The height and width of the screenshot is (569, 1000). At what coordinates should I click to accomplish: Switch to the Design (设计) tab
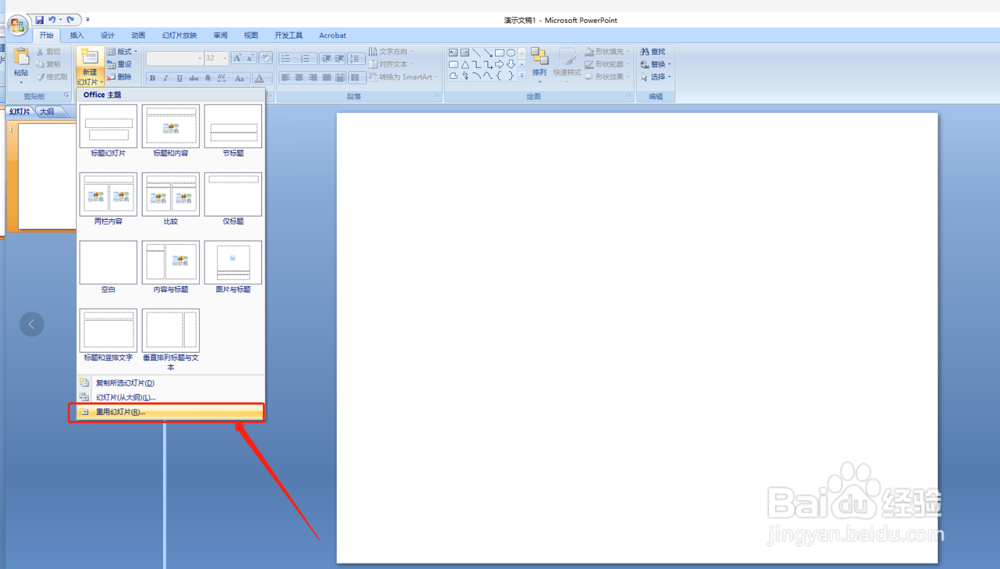(108, 35)
